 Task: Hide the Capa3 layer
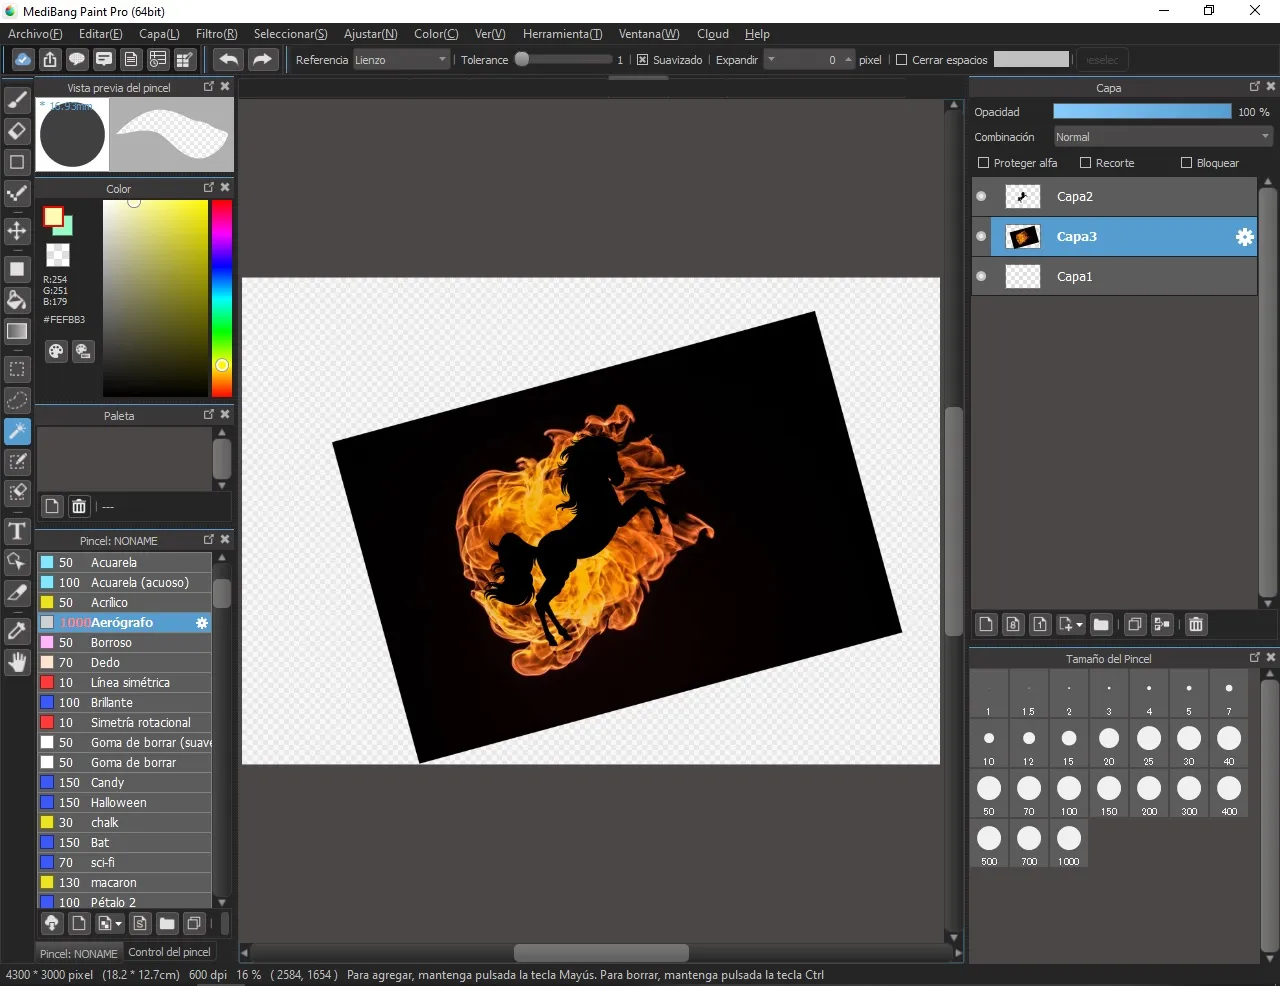tap(981, 237)
